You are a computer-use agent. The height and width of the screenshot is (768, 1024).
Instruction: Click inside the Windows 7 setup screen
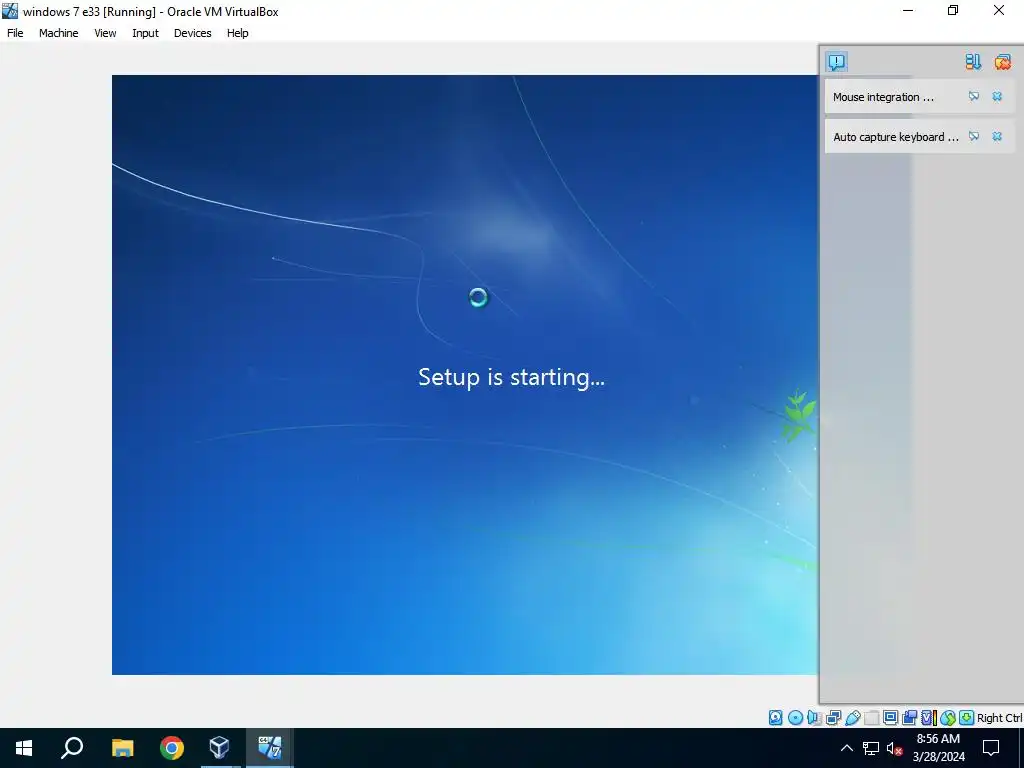point(464,374)
